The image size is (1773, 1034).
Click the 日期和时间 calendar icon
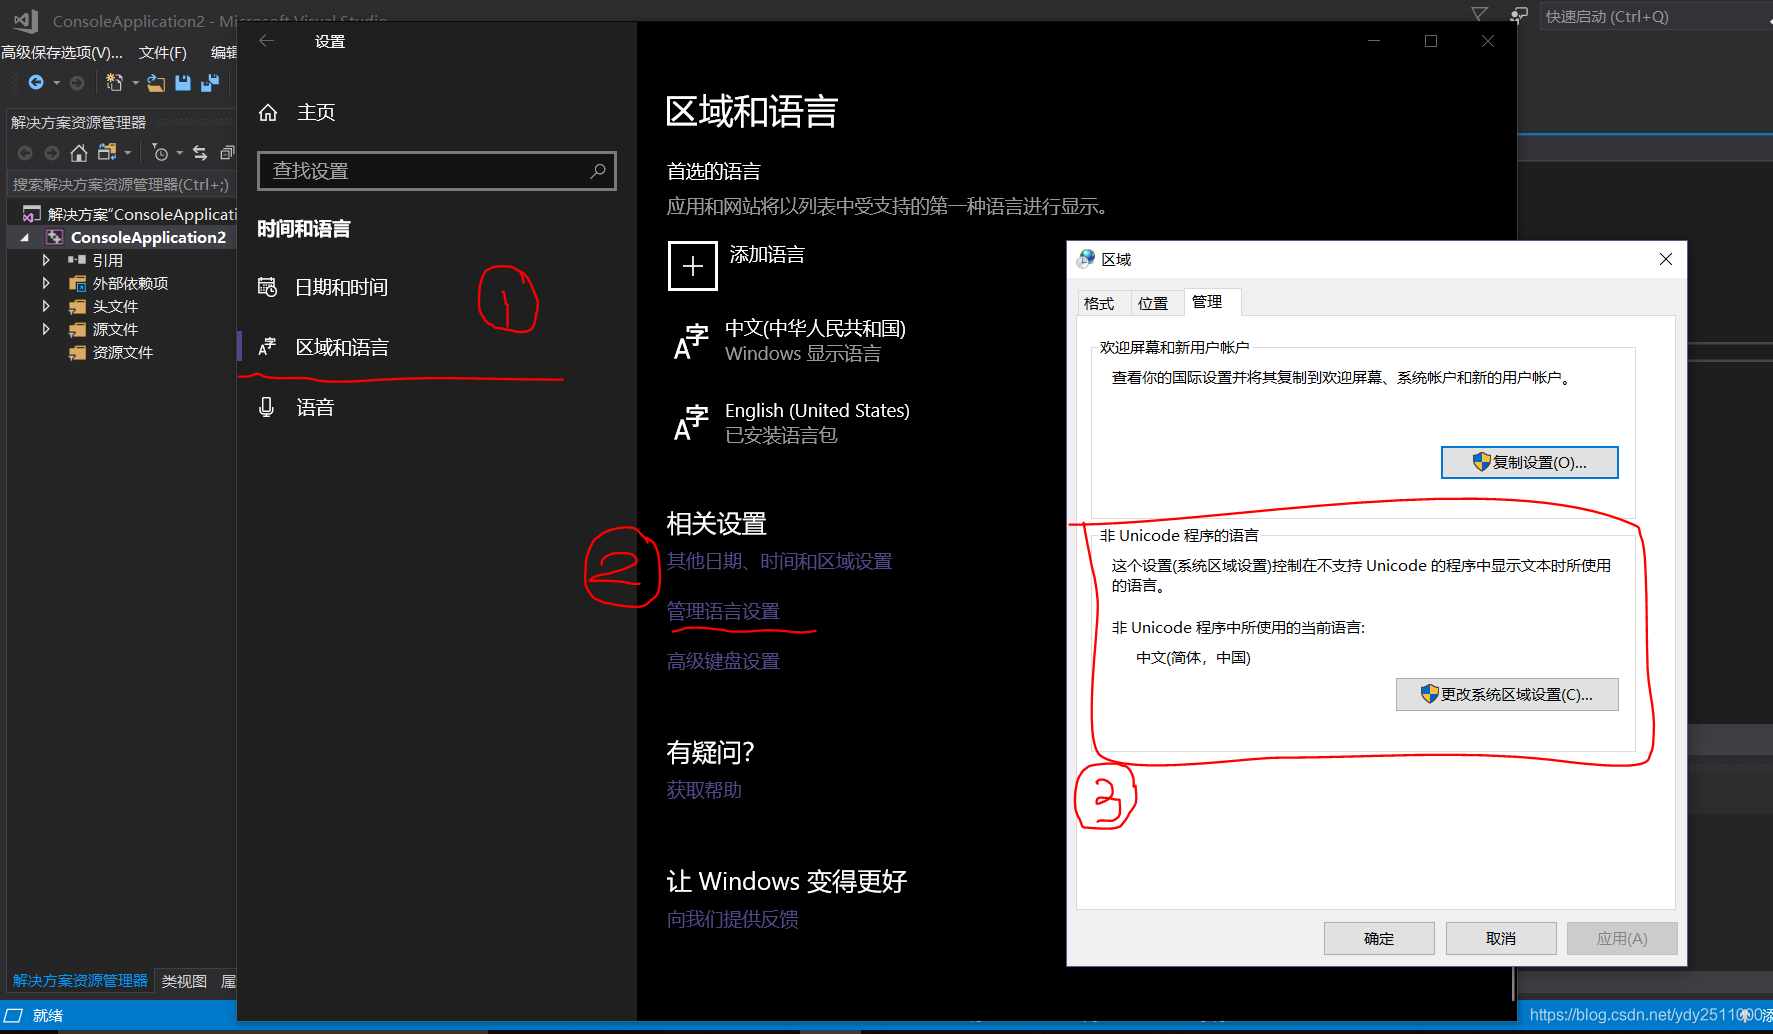coord(267,287)
